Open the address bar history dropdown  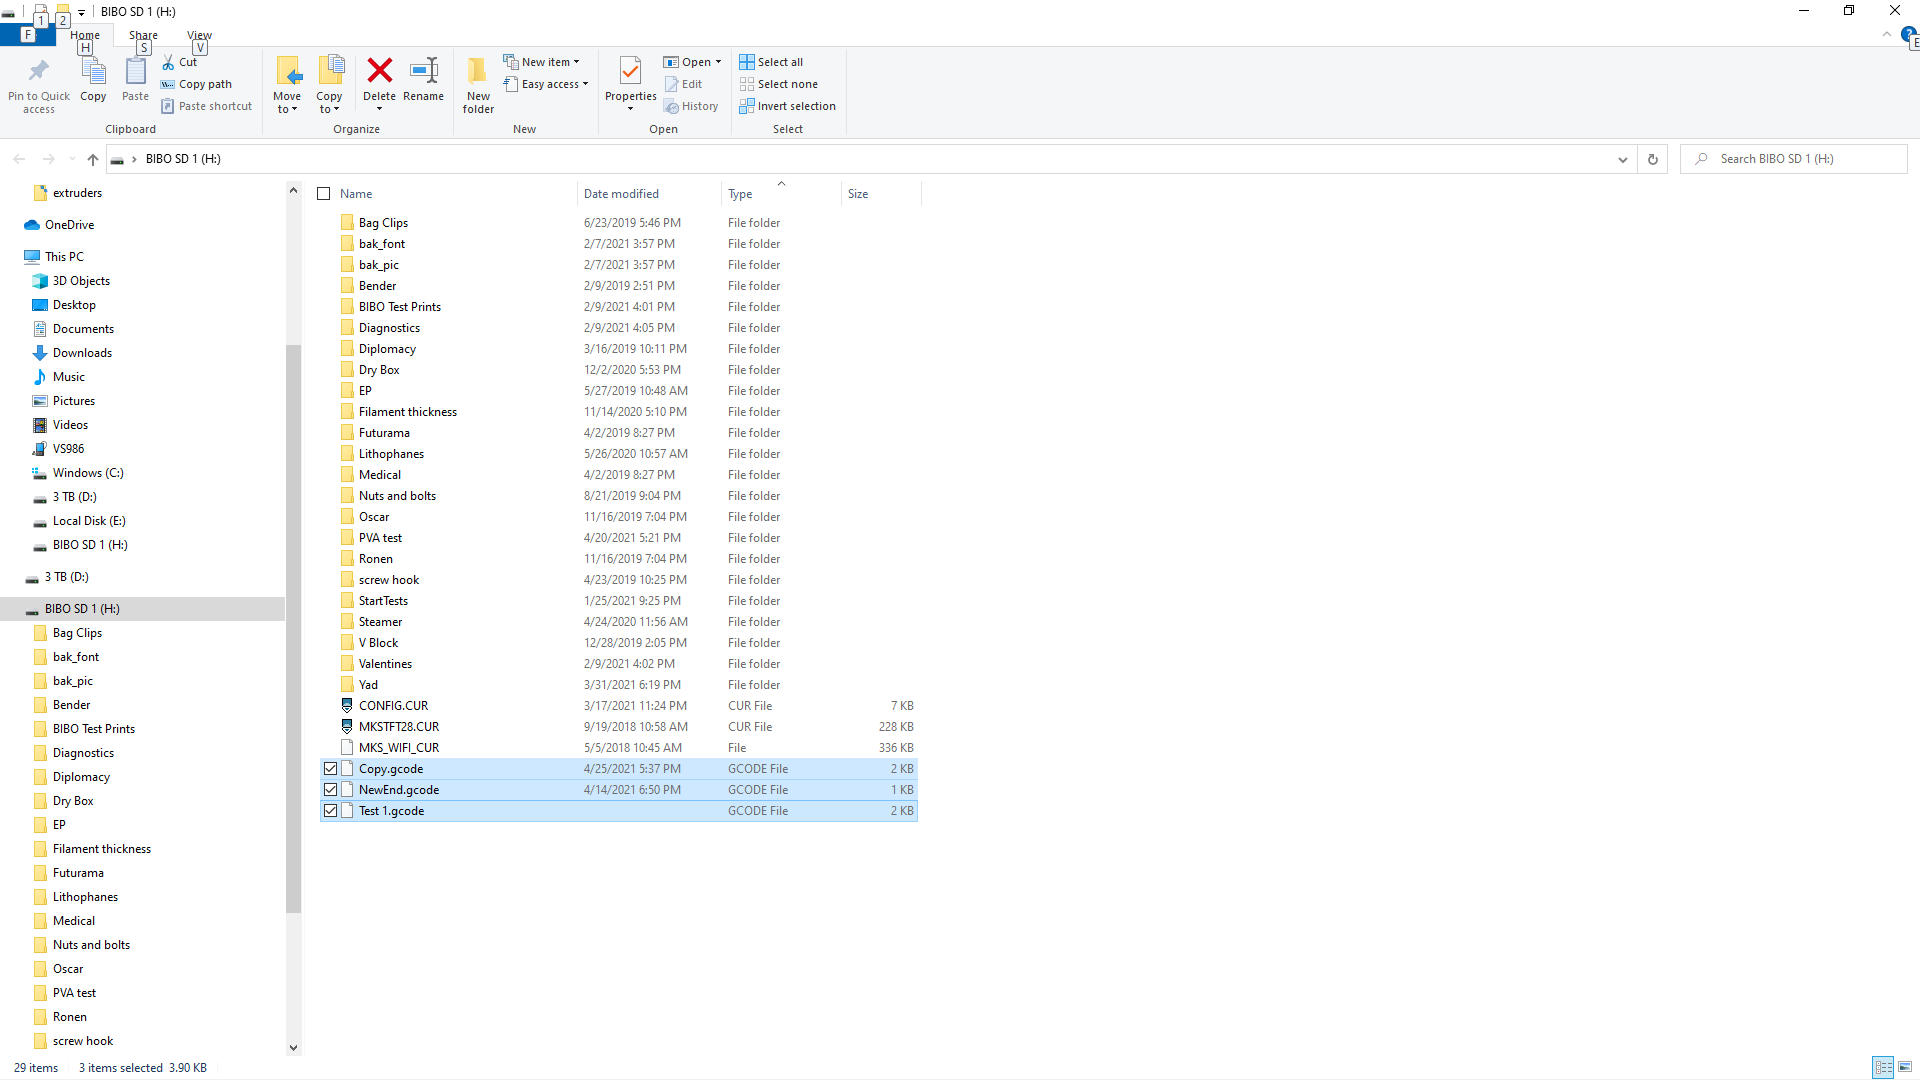[1622, 158]
